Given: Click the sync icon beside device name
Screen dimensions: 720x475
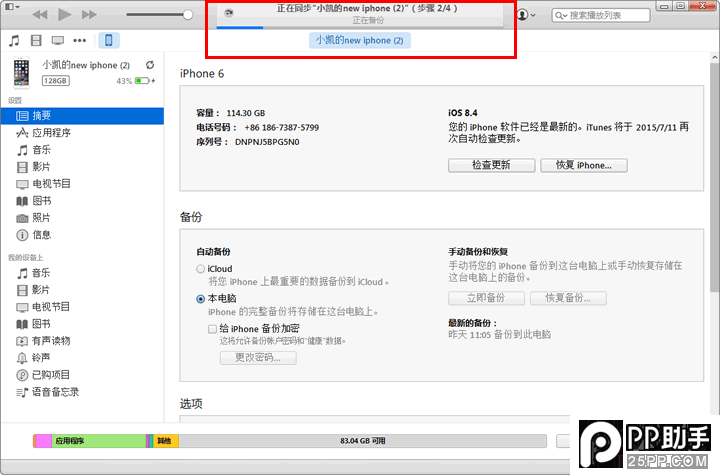Looking at the screenshot, I should coord(149,65).
